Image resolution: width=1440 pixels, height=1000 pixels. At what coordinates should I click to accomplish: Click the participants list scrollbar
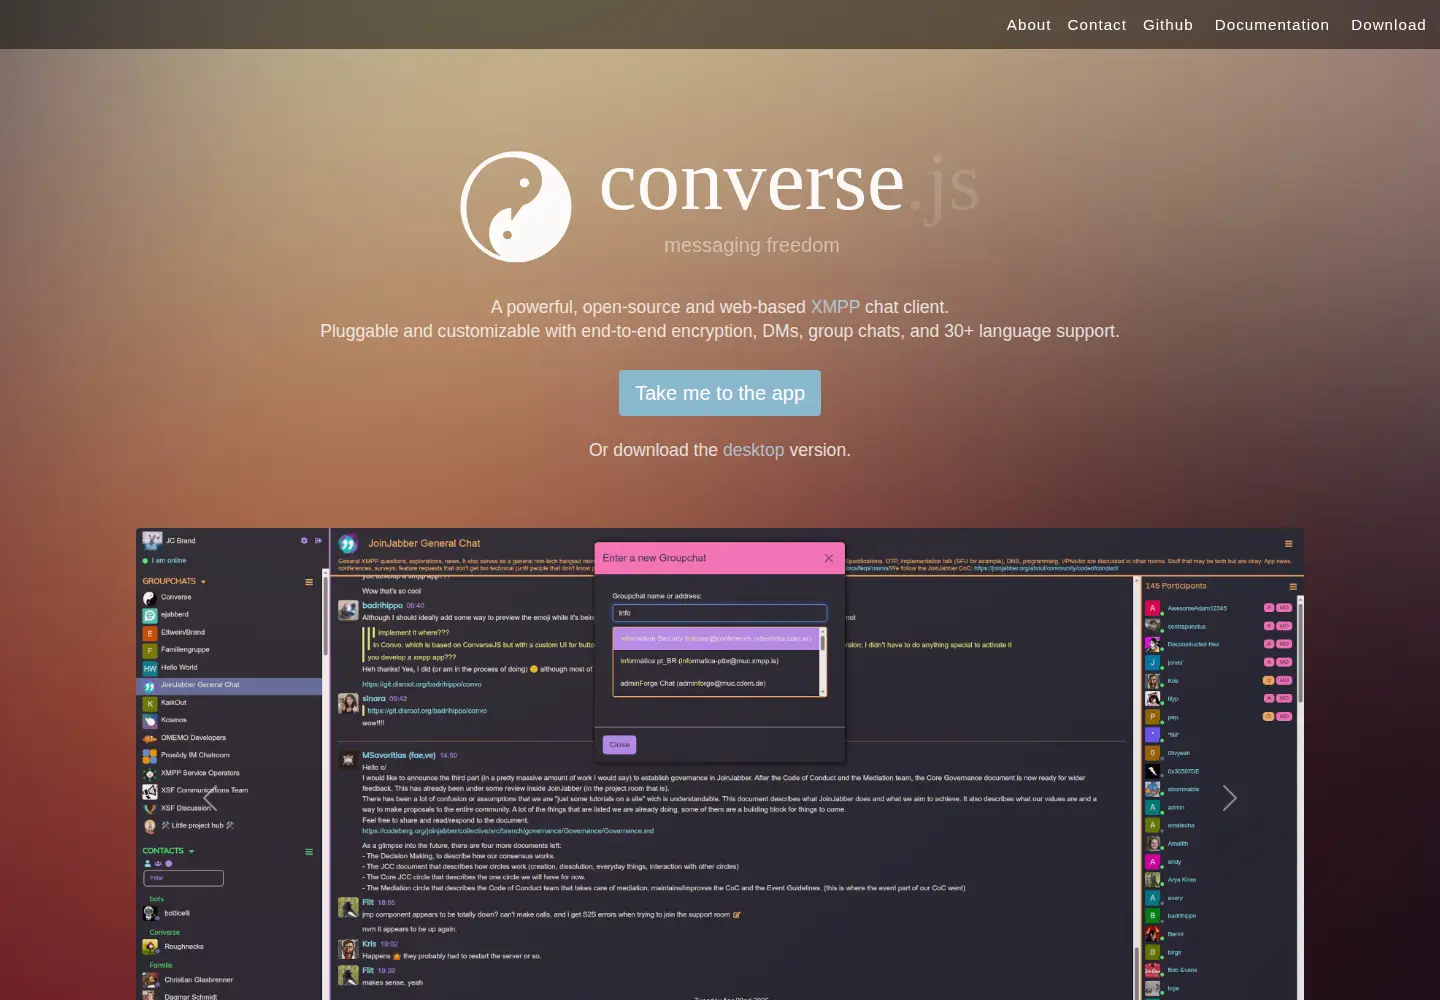coord(1300,800)
